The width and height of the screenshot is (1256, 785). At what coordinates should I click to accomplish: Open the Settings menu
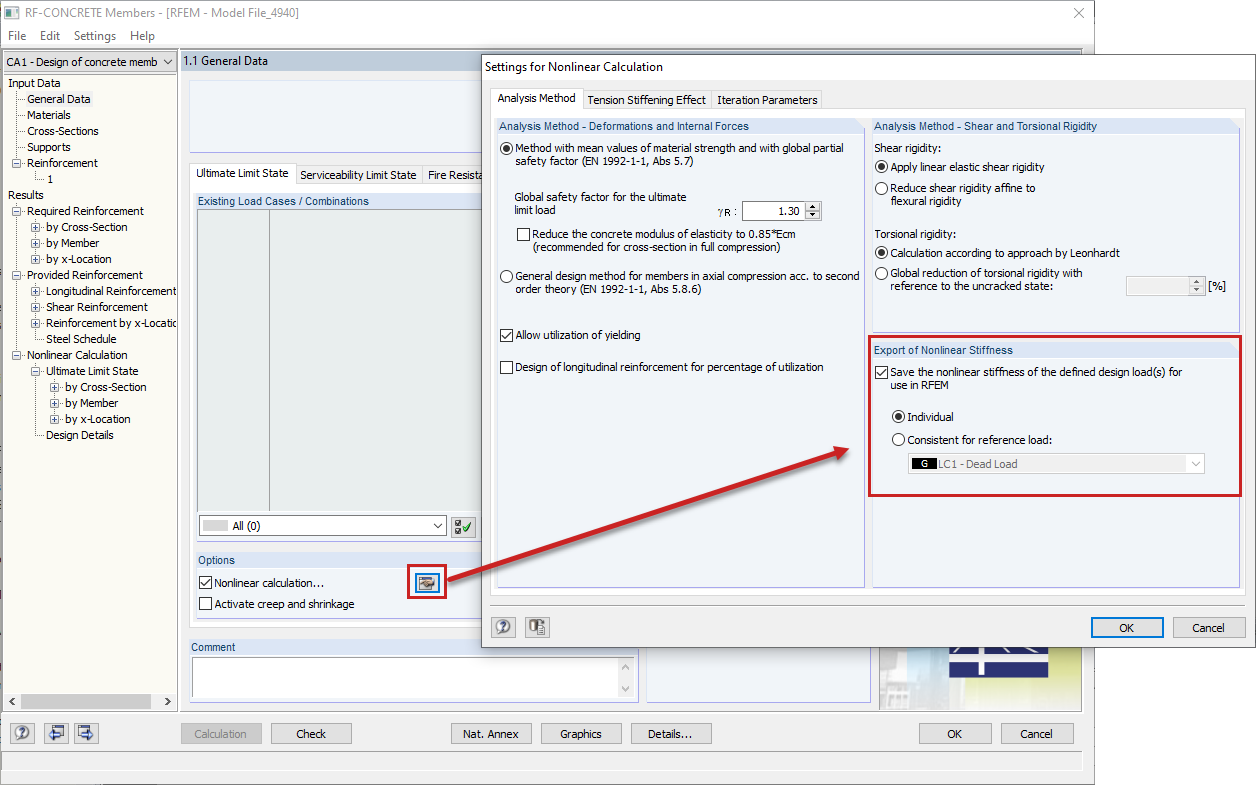tap(95, 36)
